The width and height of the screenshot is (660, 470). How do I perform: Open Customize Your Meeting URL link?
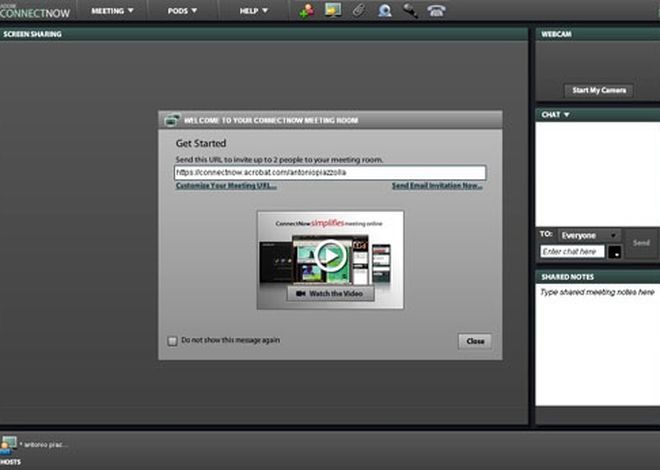tap(226, 186)
